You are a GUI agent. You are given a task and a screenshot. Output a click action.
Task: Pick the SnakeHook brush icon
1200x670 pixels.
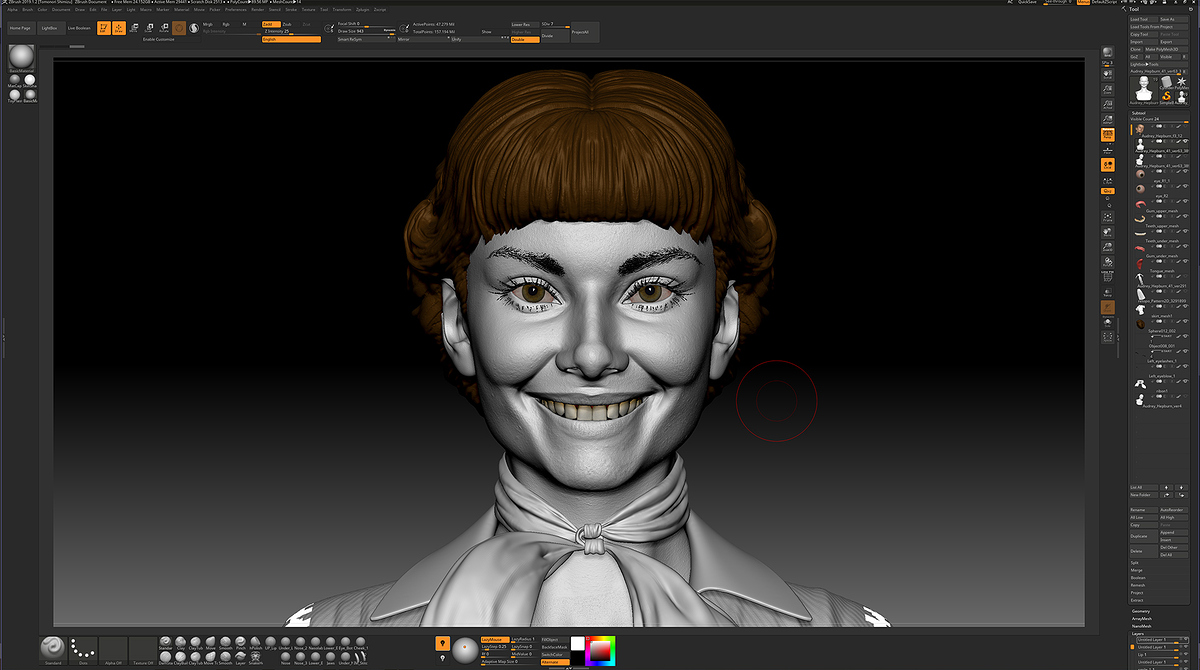[255, 657]
